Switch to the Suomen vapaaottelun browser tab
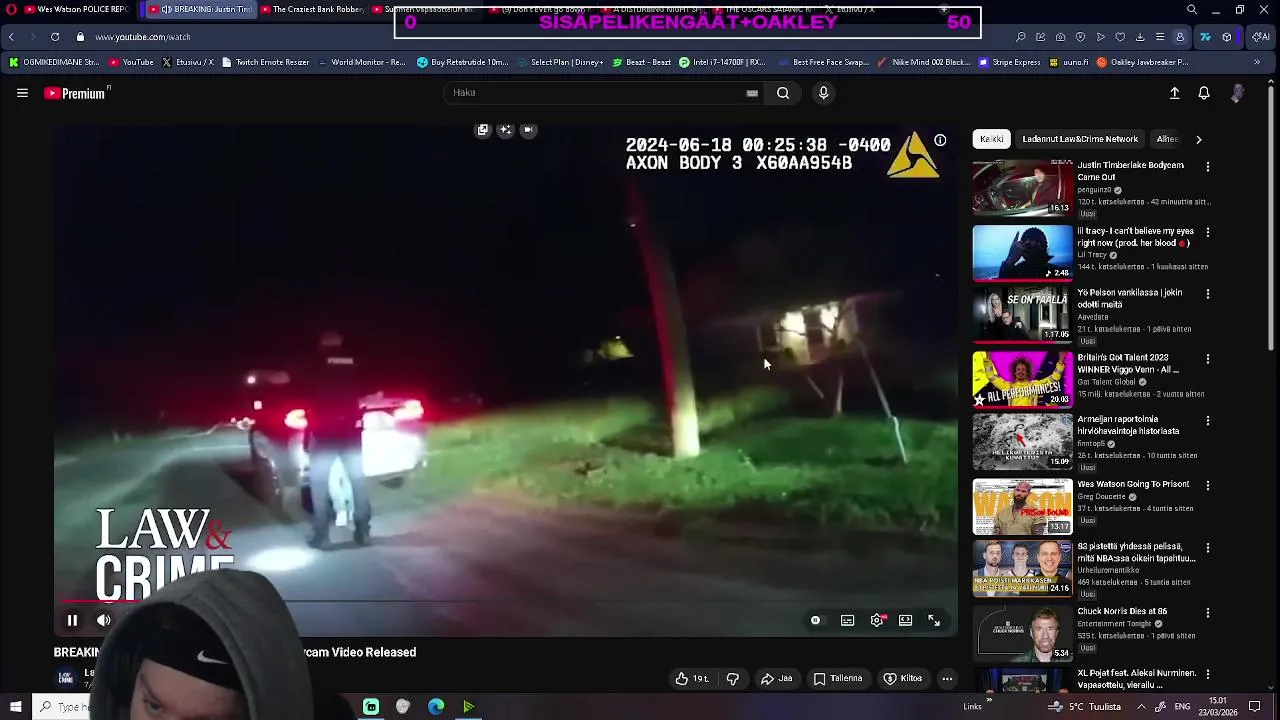The width and height of the screenshot is (1280, 720). [424, 9]
